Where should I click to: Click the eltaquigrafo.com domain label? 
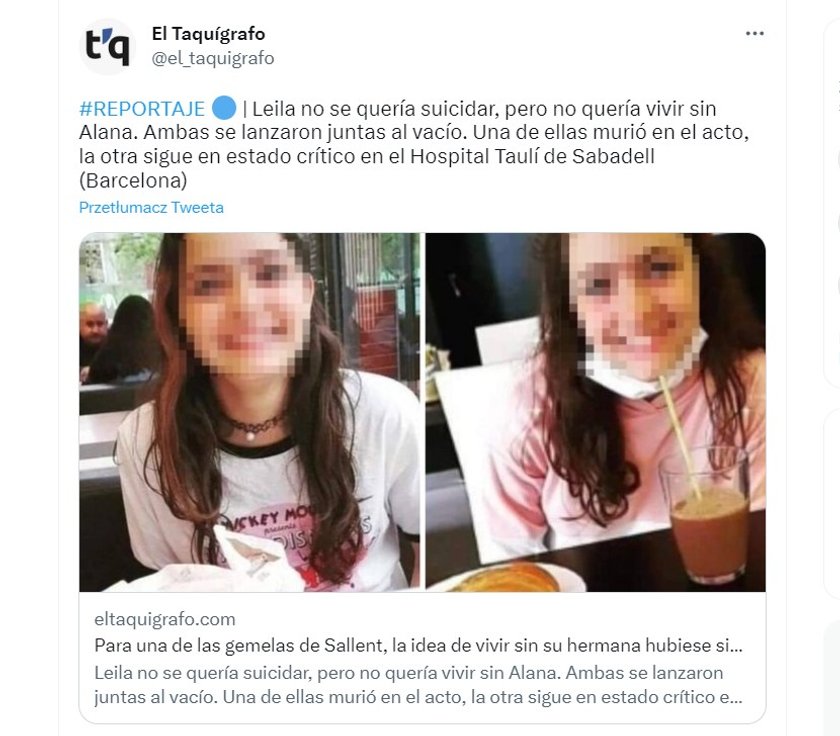click(164, 619)
